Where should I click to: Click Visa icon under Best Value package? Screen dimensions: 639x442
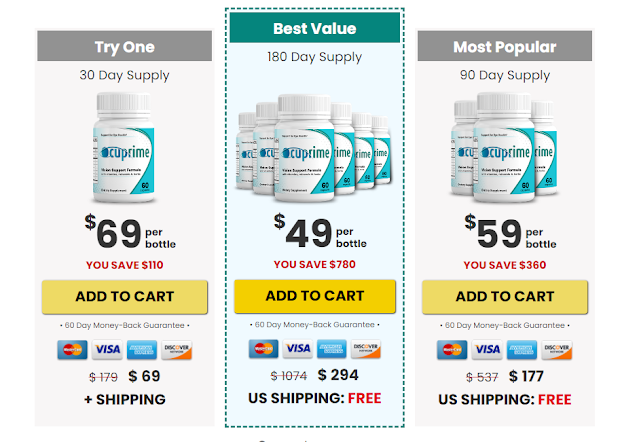[297, 349]
